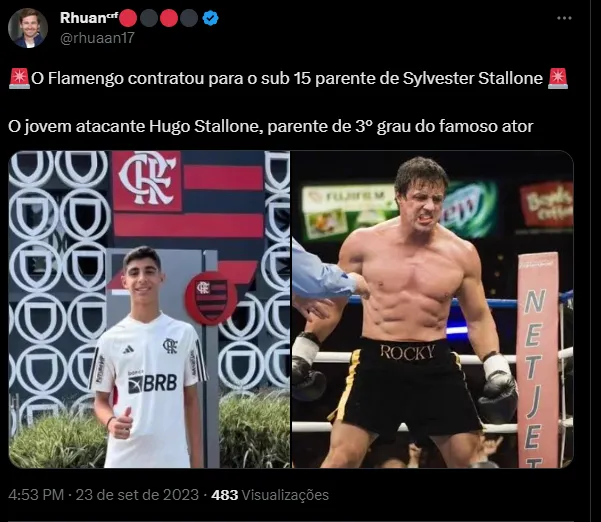Click the 4:53 PM timestamp
Screen dimensions: 601x522
point(36,495)
